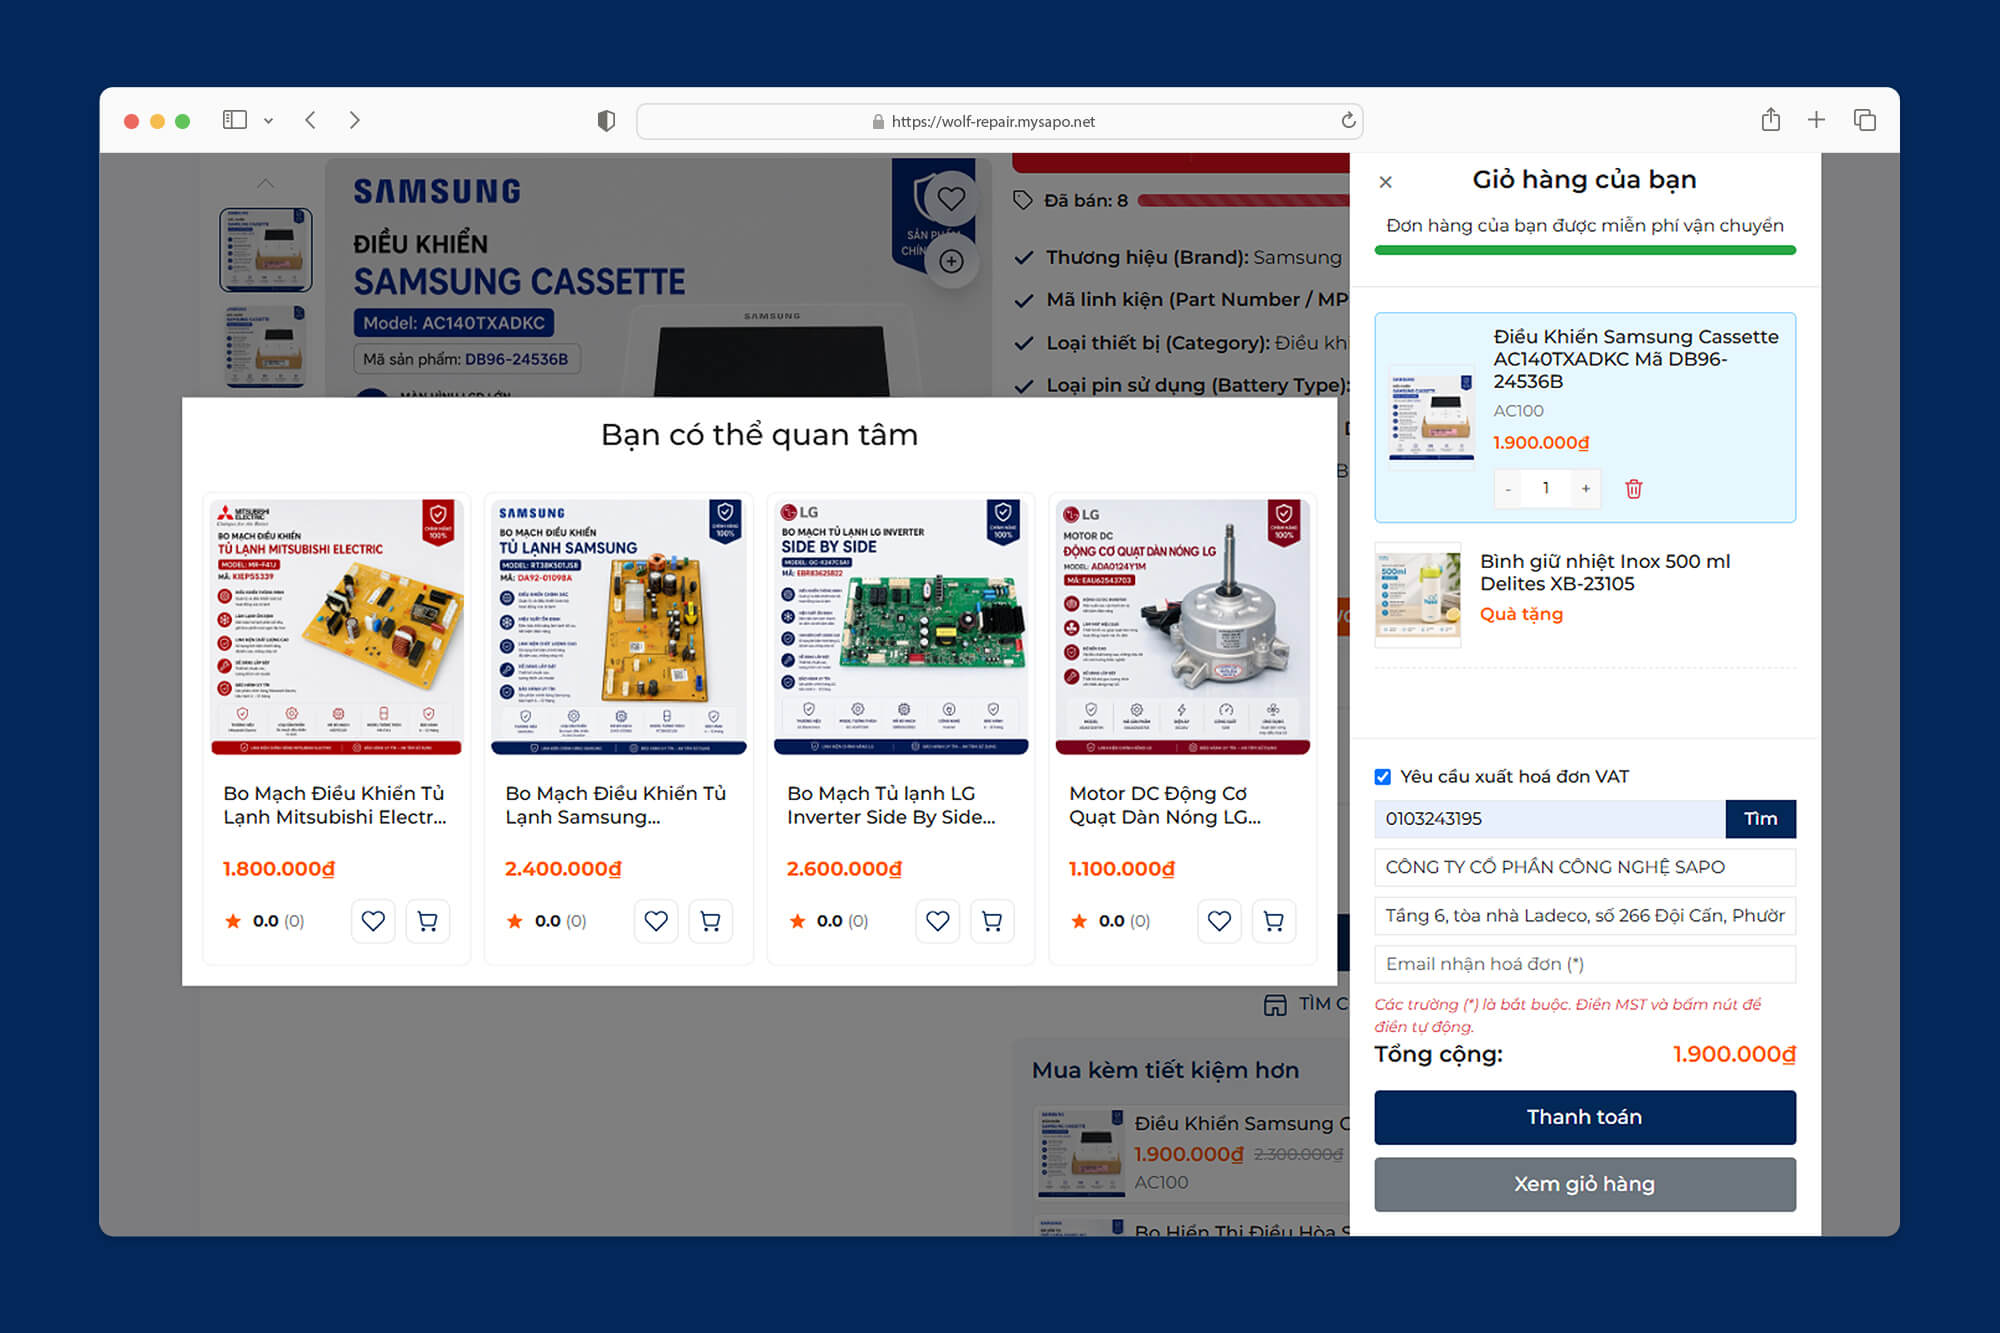Select the second product gallery thumbnail

pos(265,345)
